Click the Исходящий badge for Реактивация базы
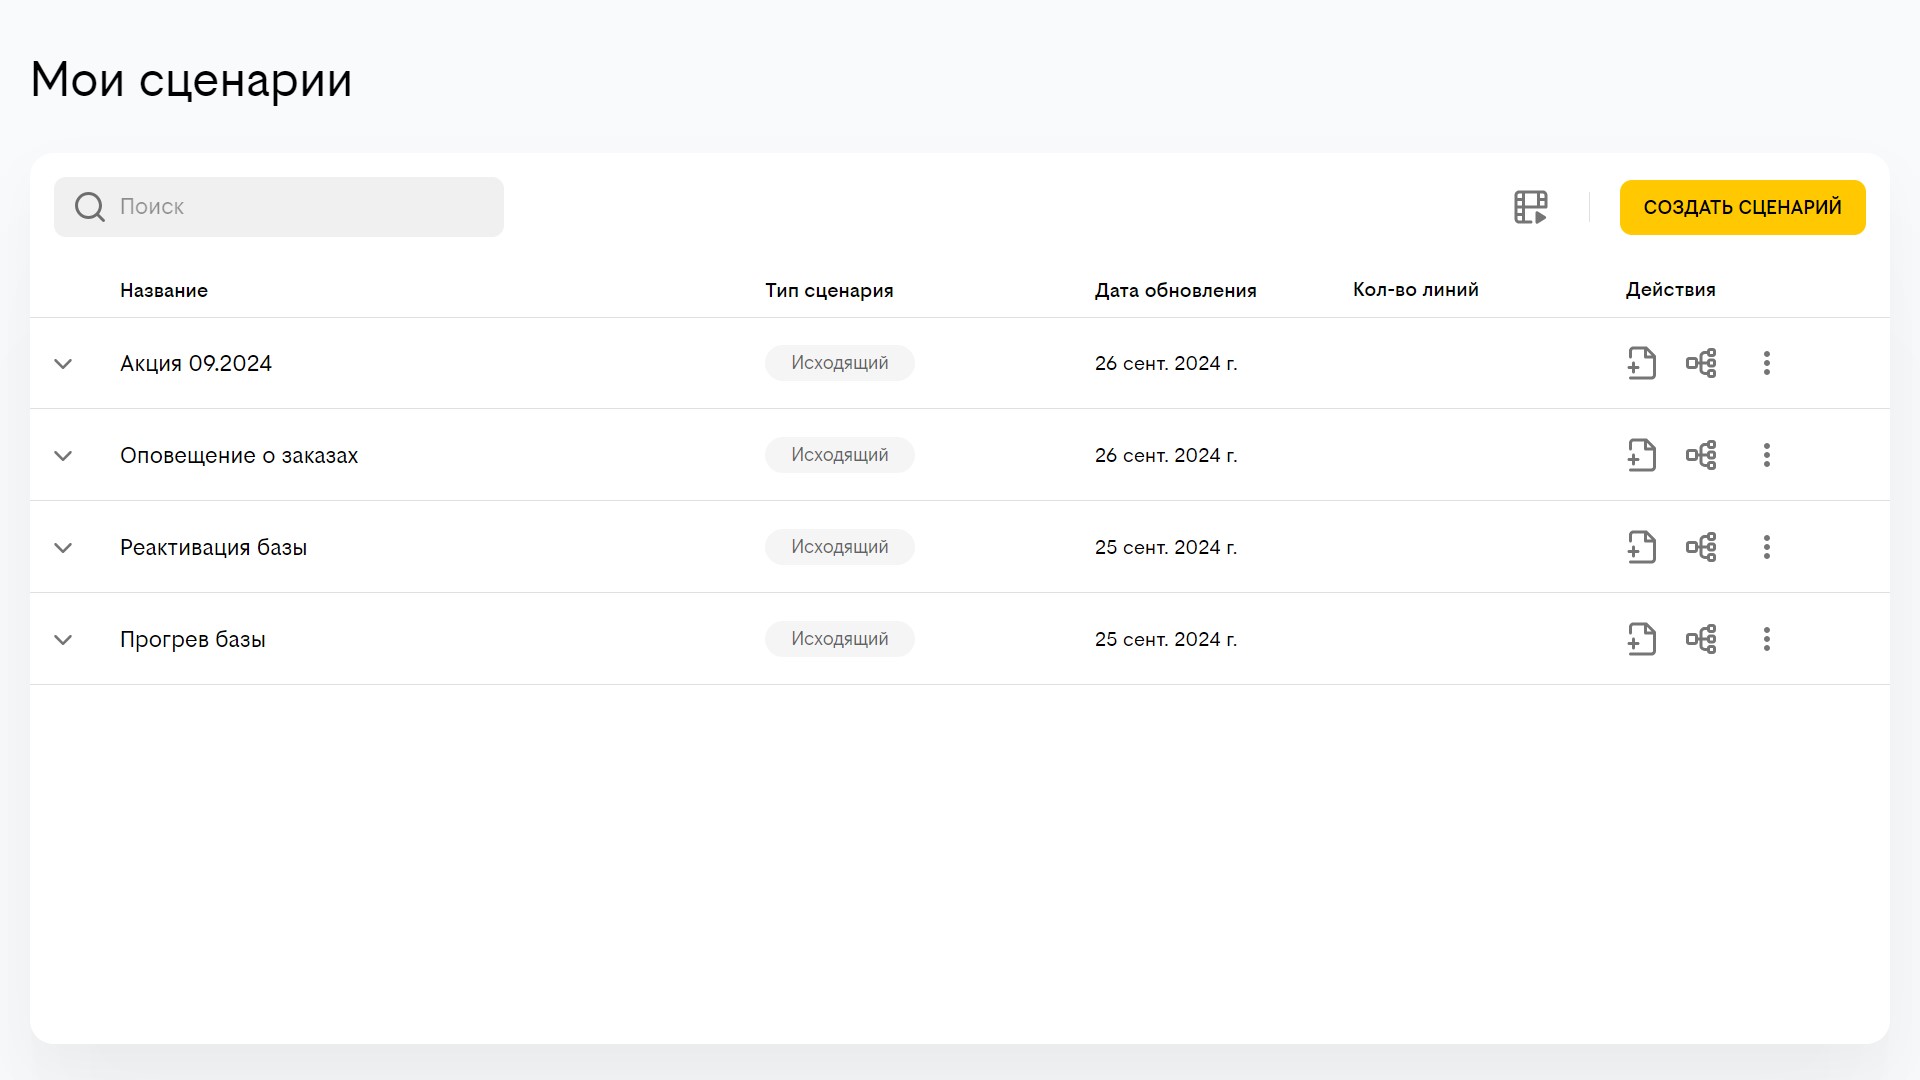 coord(840,547)
